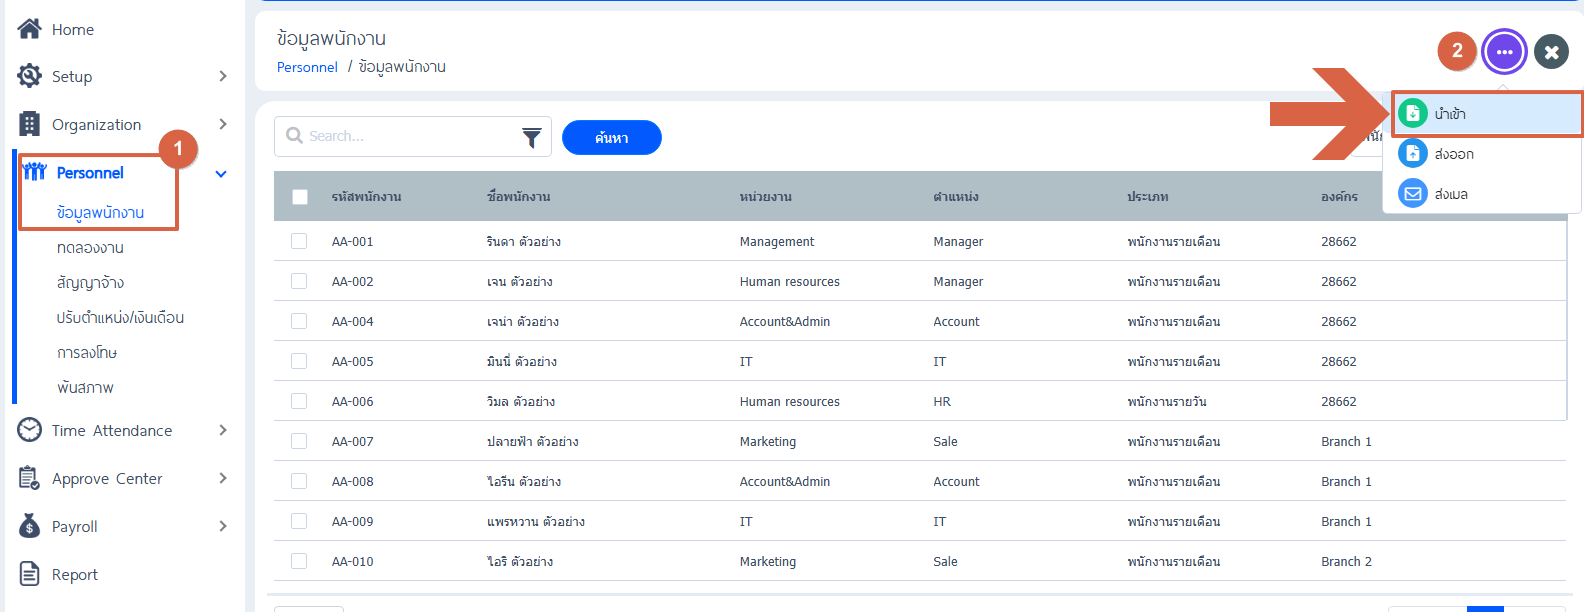Click the green import icon
The width and height of the screenshot is (1584, 612).
(x=1413, y=113)
